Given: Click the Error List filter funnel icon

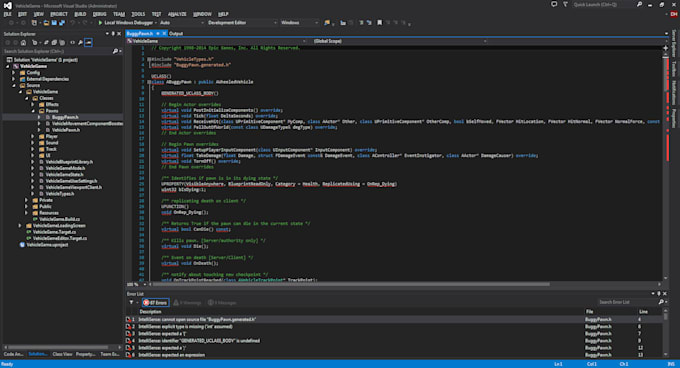Looking at the screenshot, I should coord(131,303).
